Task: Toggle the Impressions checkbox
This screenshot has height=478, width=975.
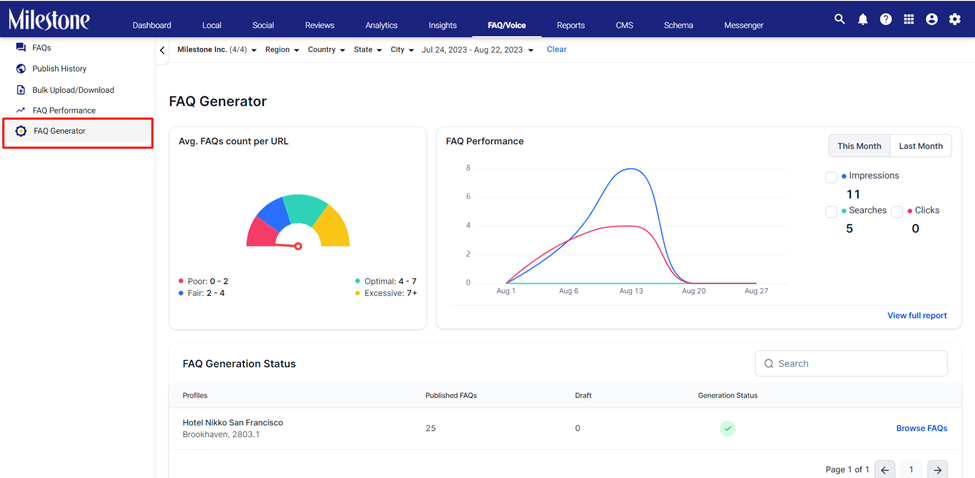Action: 831,178
